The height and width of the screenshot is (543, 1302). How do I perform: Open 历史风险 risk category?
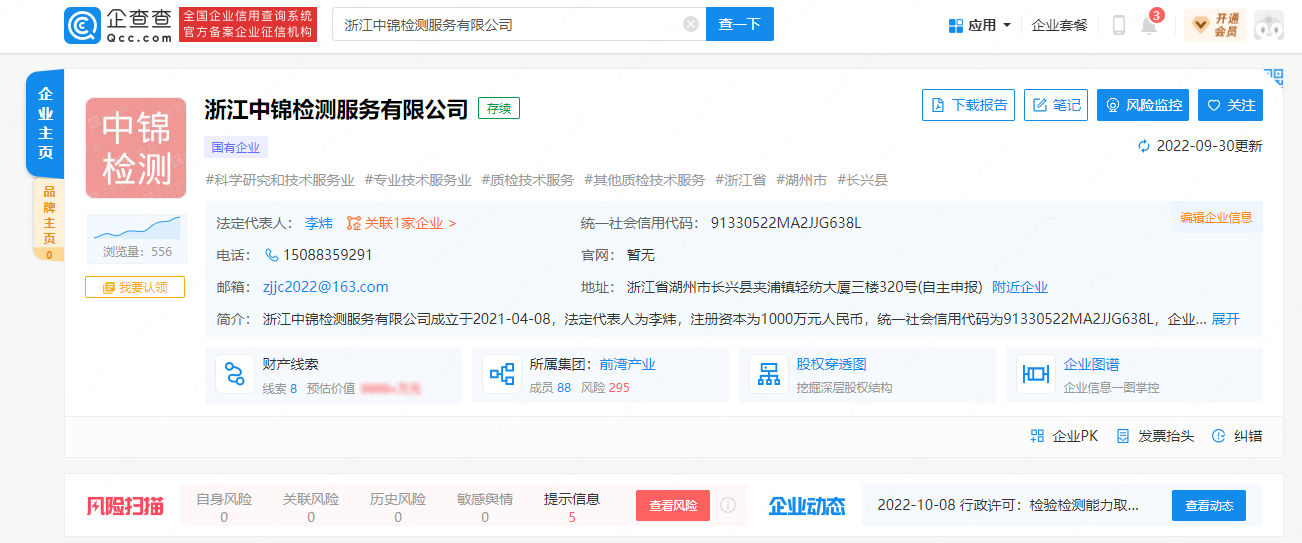(x=398, y=507)
